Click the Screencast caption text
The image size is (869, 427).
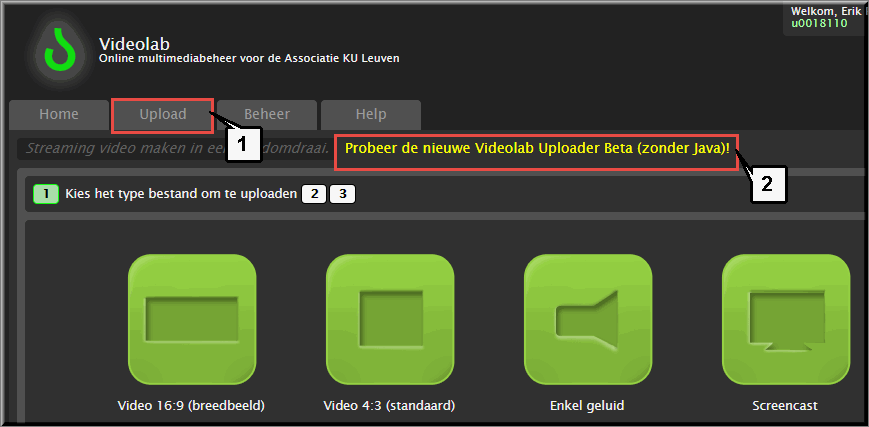point(785,405)
